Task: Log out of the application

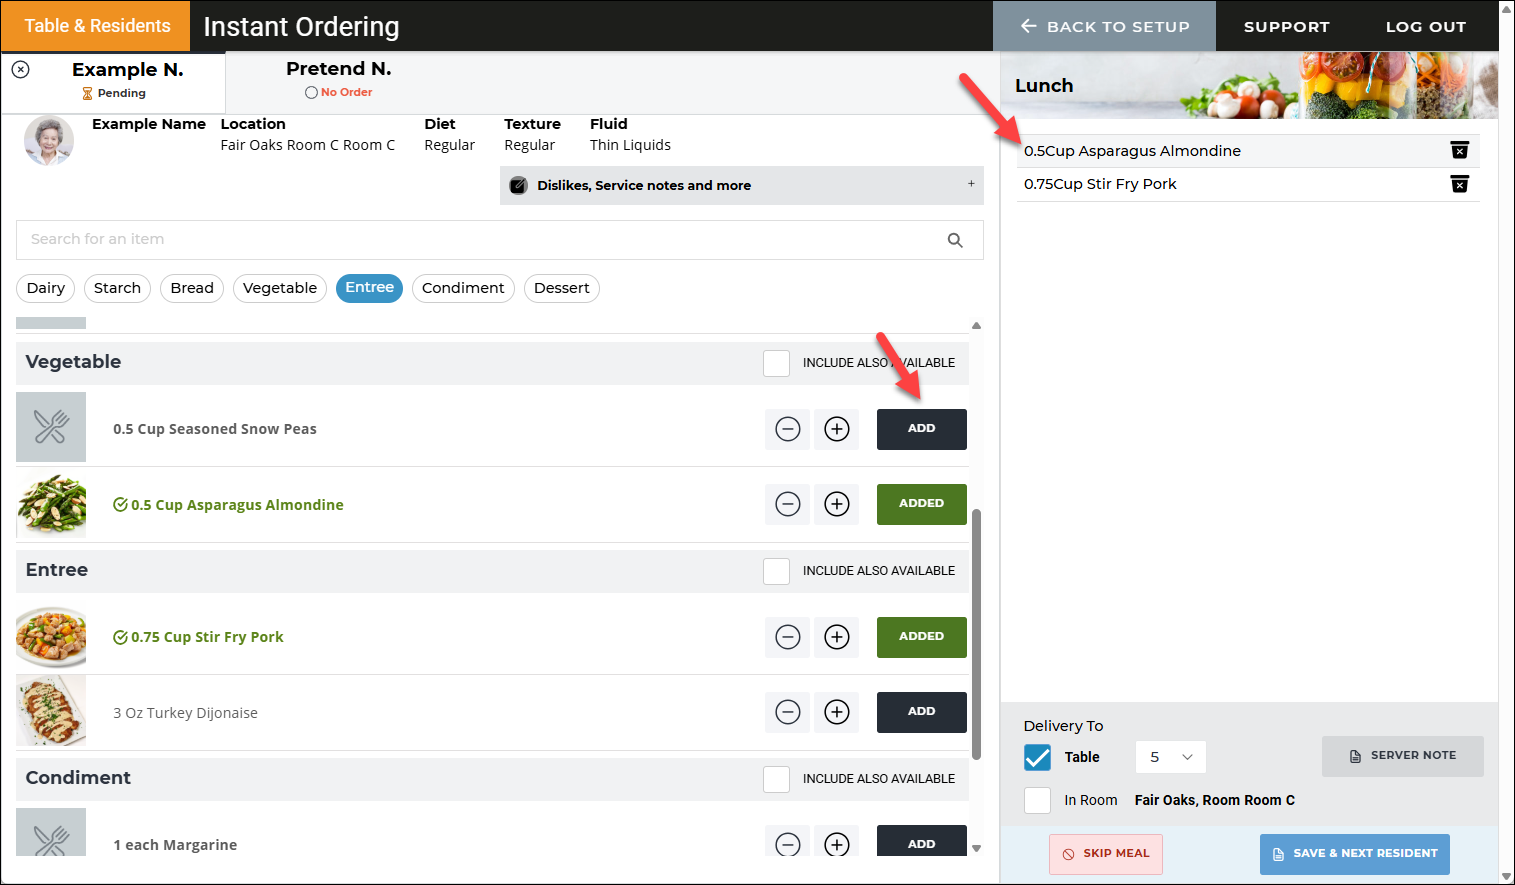Action: click(1425, 26)
